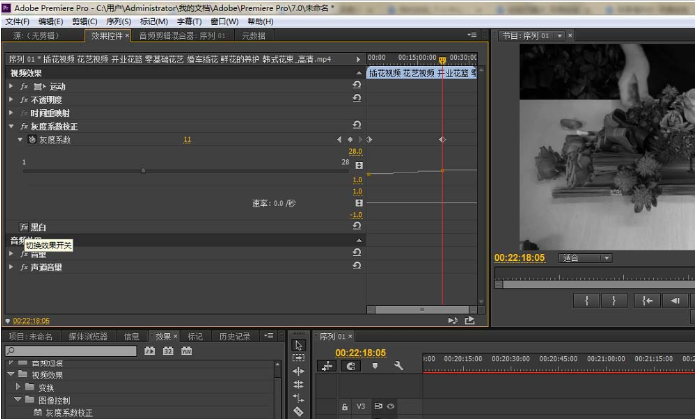The height and width of the screenshot is (419, 695).
Task: Open timeline display settings wrench icon
Action: (x=398, y=366)
